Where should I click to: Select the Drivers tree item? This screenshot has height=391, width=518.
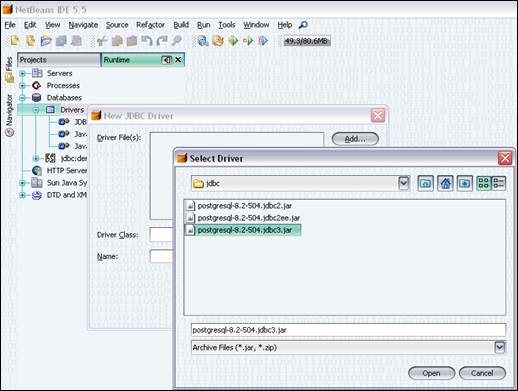pos(72,110)
